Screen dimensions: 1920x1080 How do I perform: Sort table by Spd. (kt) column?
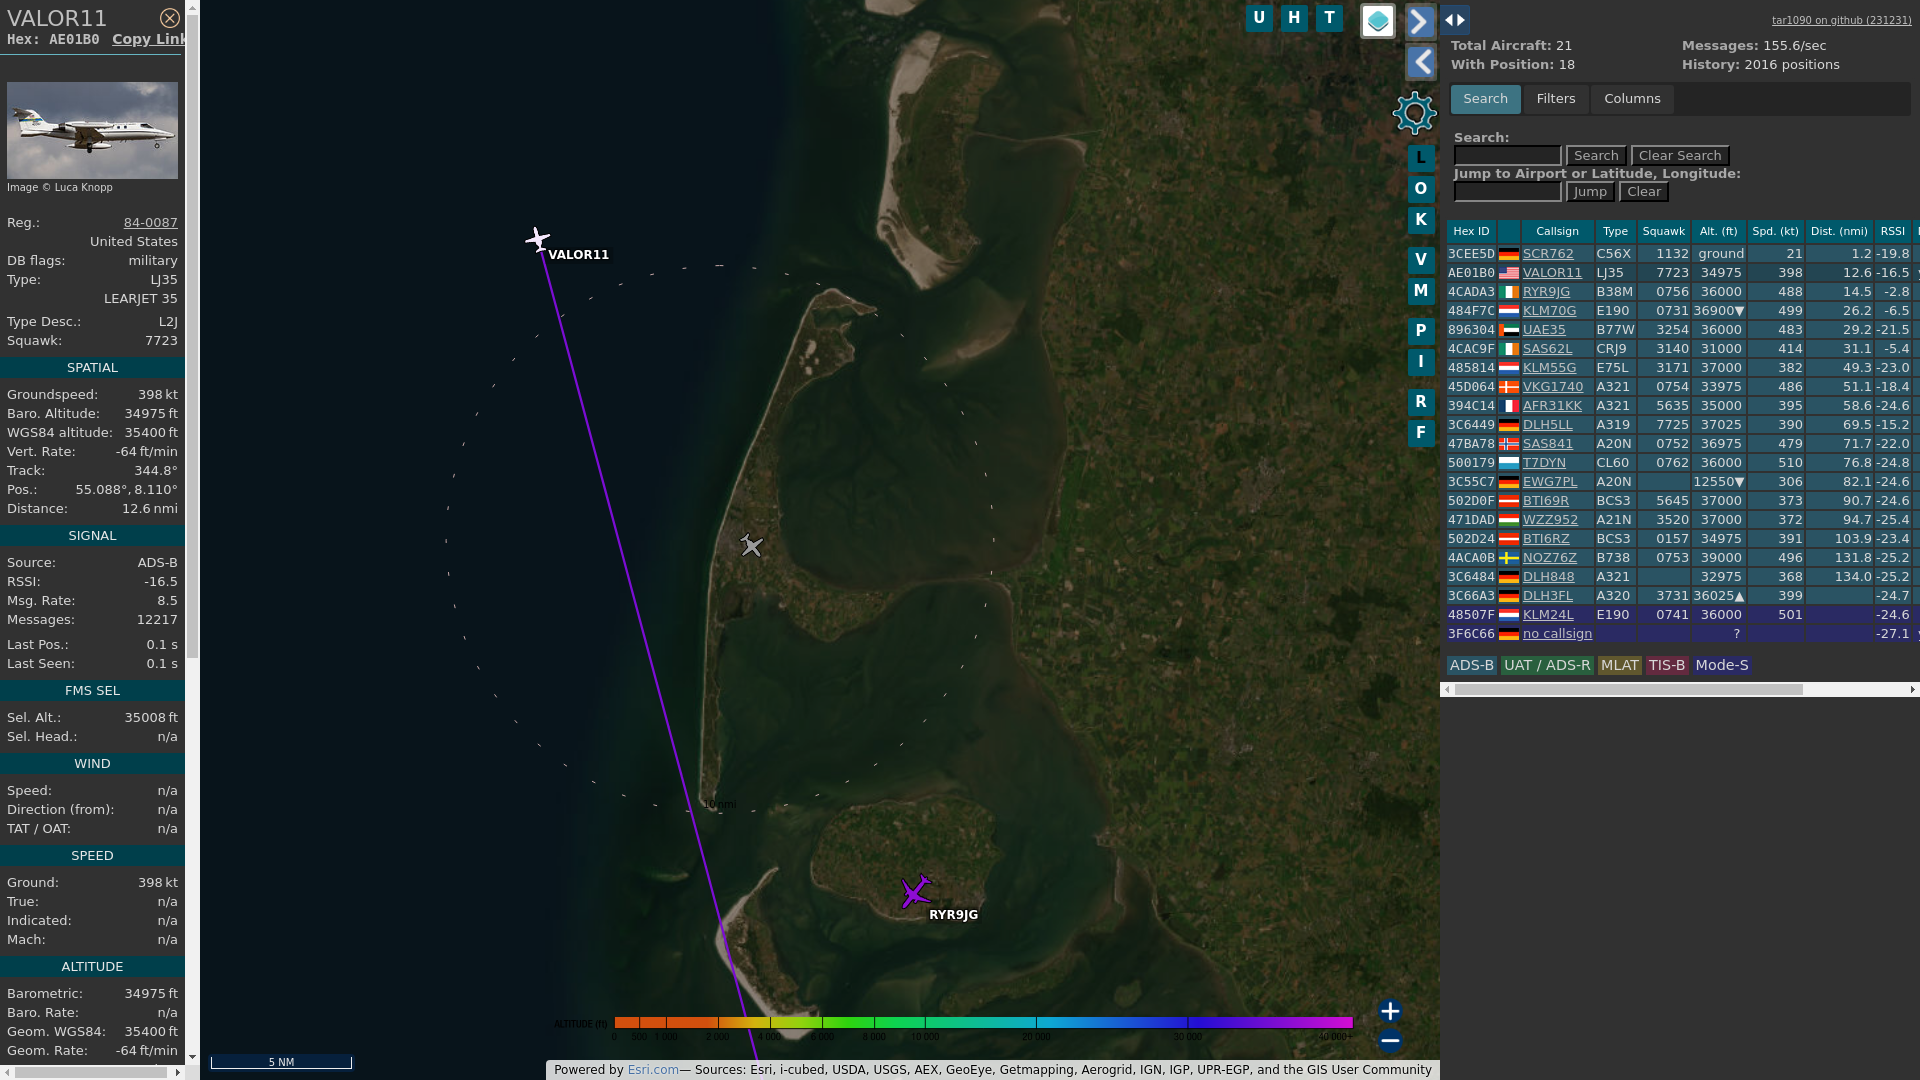(x=1776, y=231)
